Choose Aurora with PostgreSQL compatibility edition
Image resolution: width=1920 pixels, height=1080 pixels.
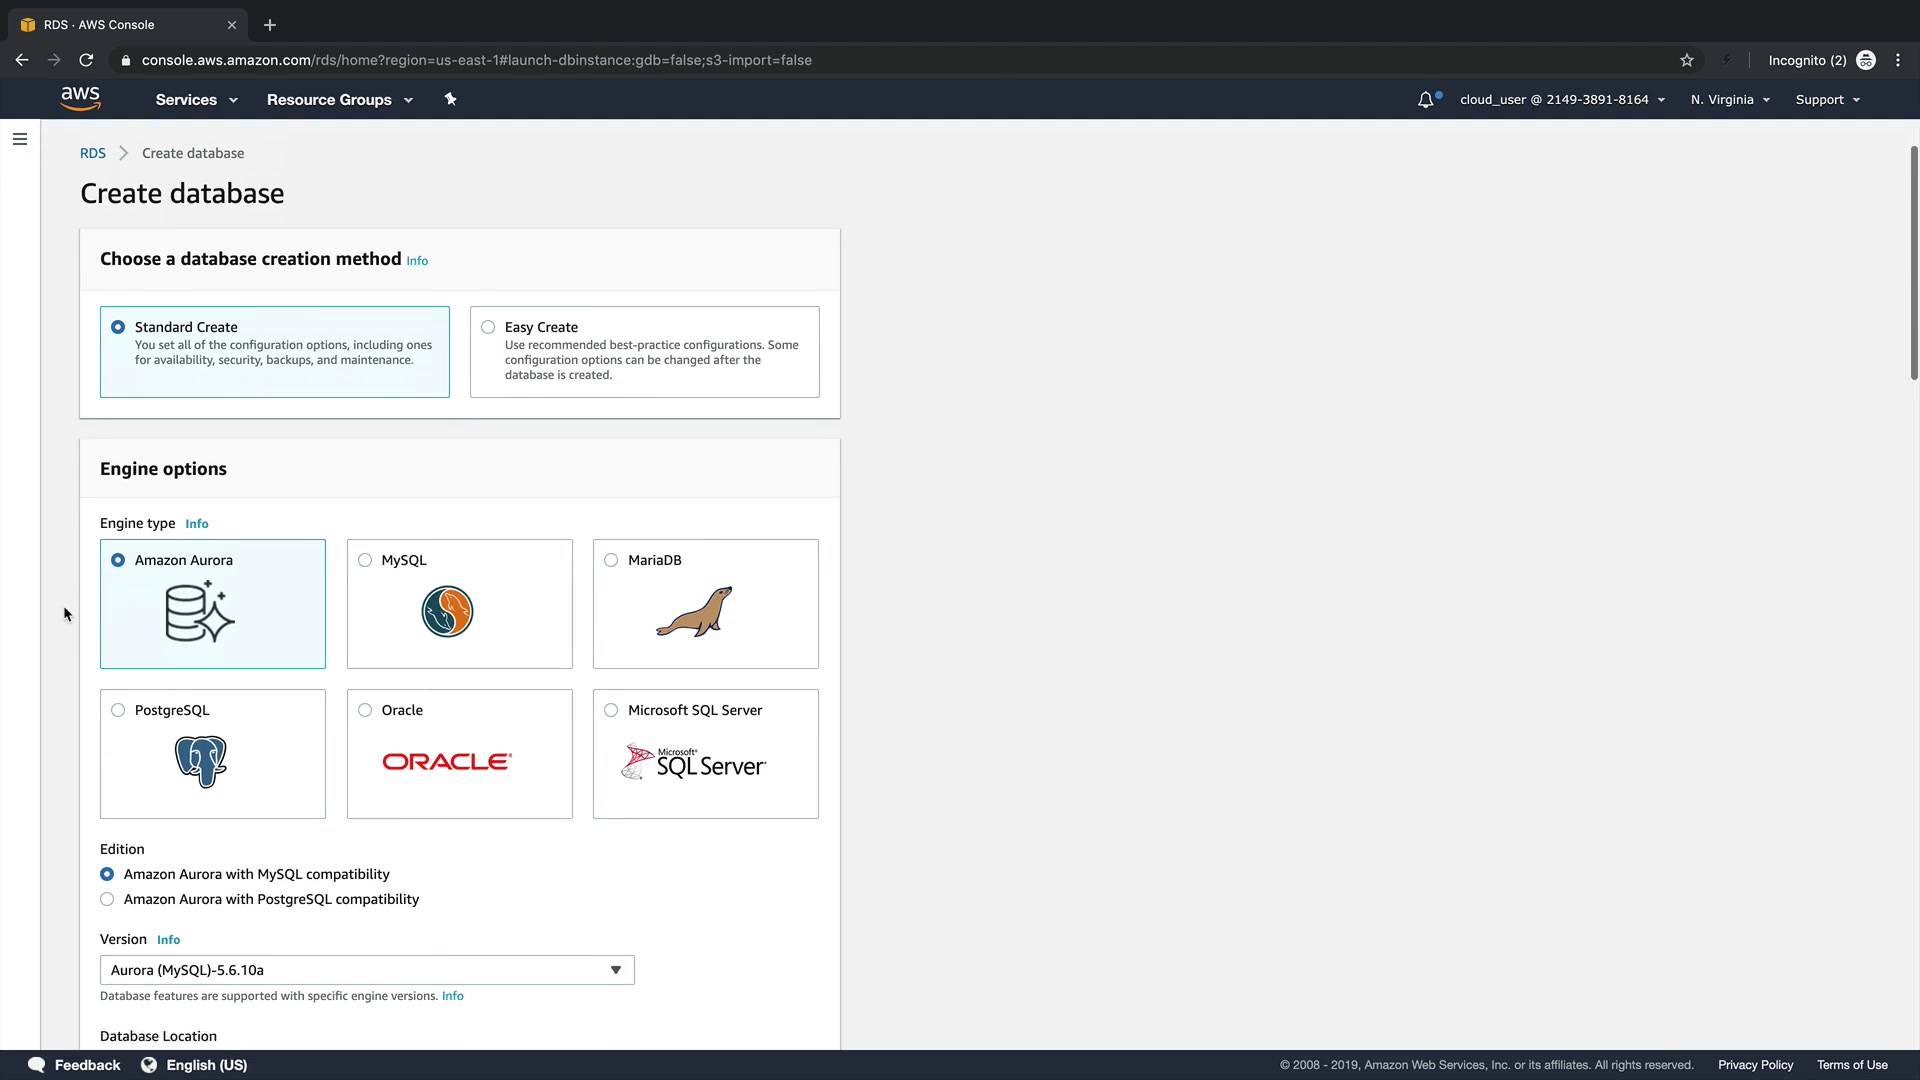click(x=107, y=899)
